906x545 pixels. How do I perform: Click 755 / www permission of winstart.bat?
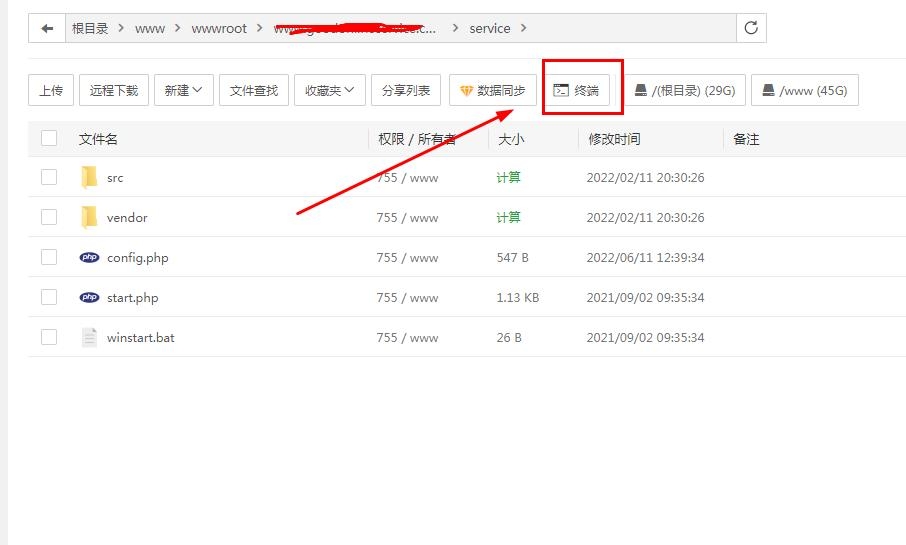(x=407, y=338)
